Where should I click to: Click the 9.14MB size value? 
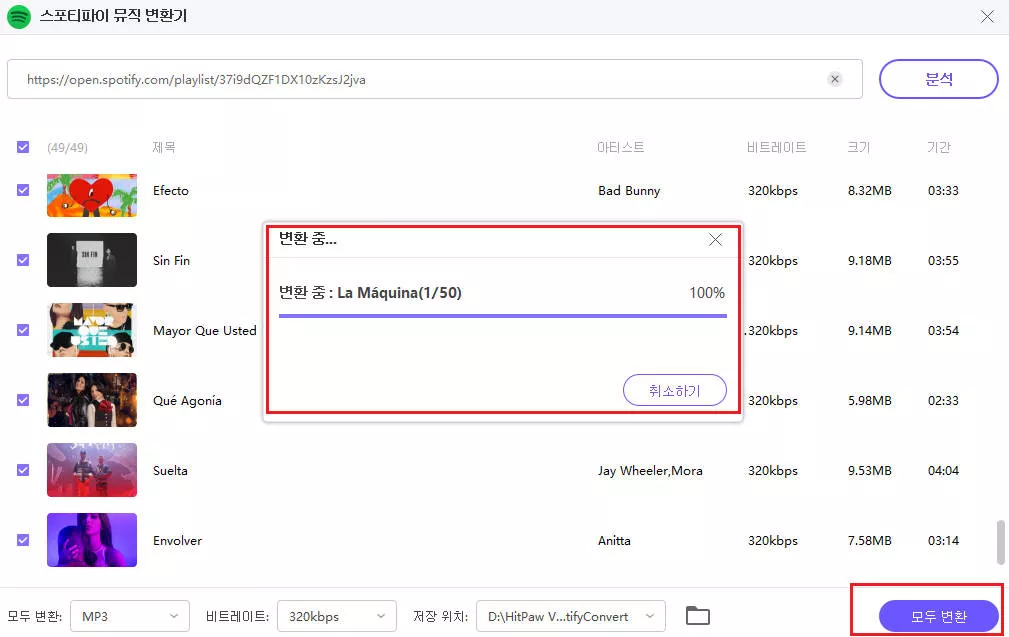[869, 330]
